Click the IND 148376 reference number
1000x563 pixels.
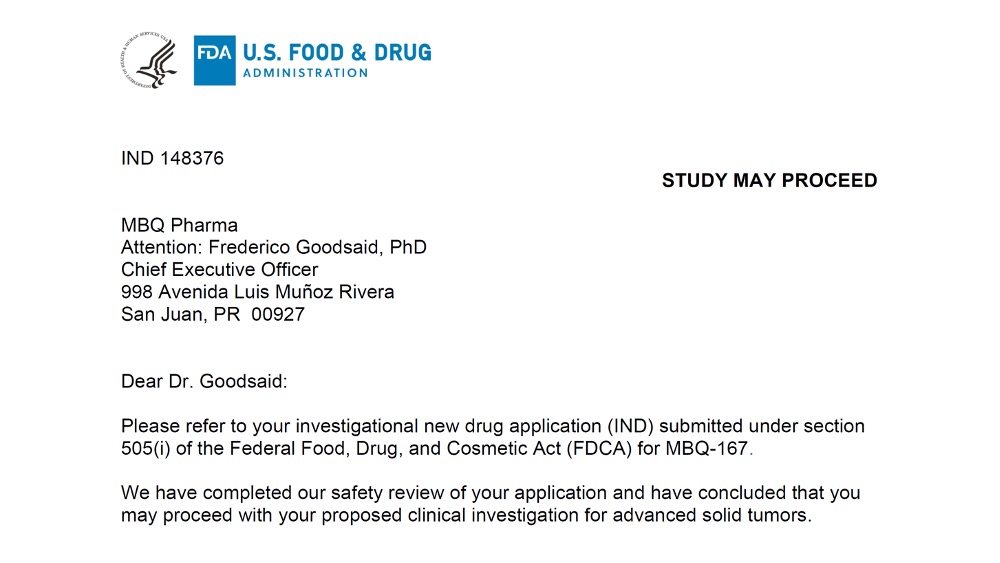[172, 158]
